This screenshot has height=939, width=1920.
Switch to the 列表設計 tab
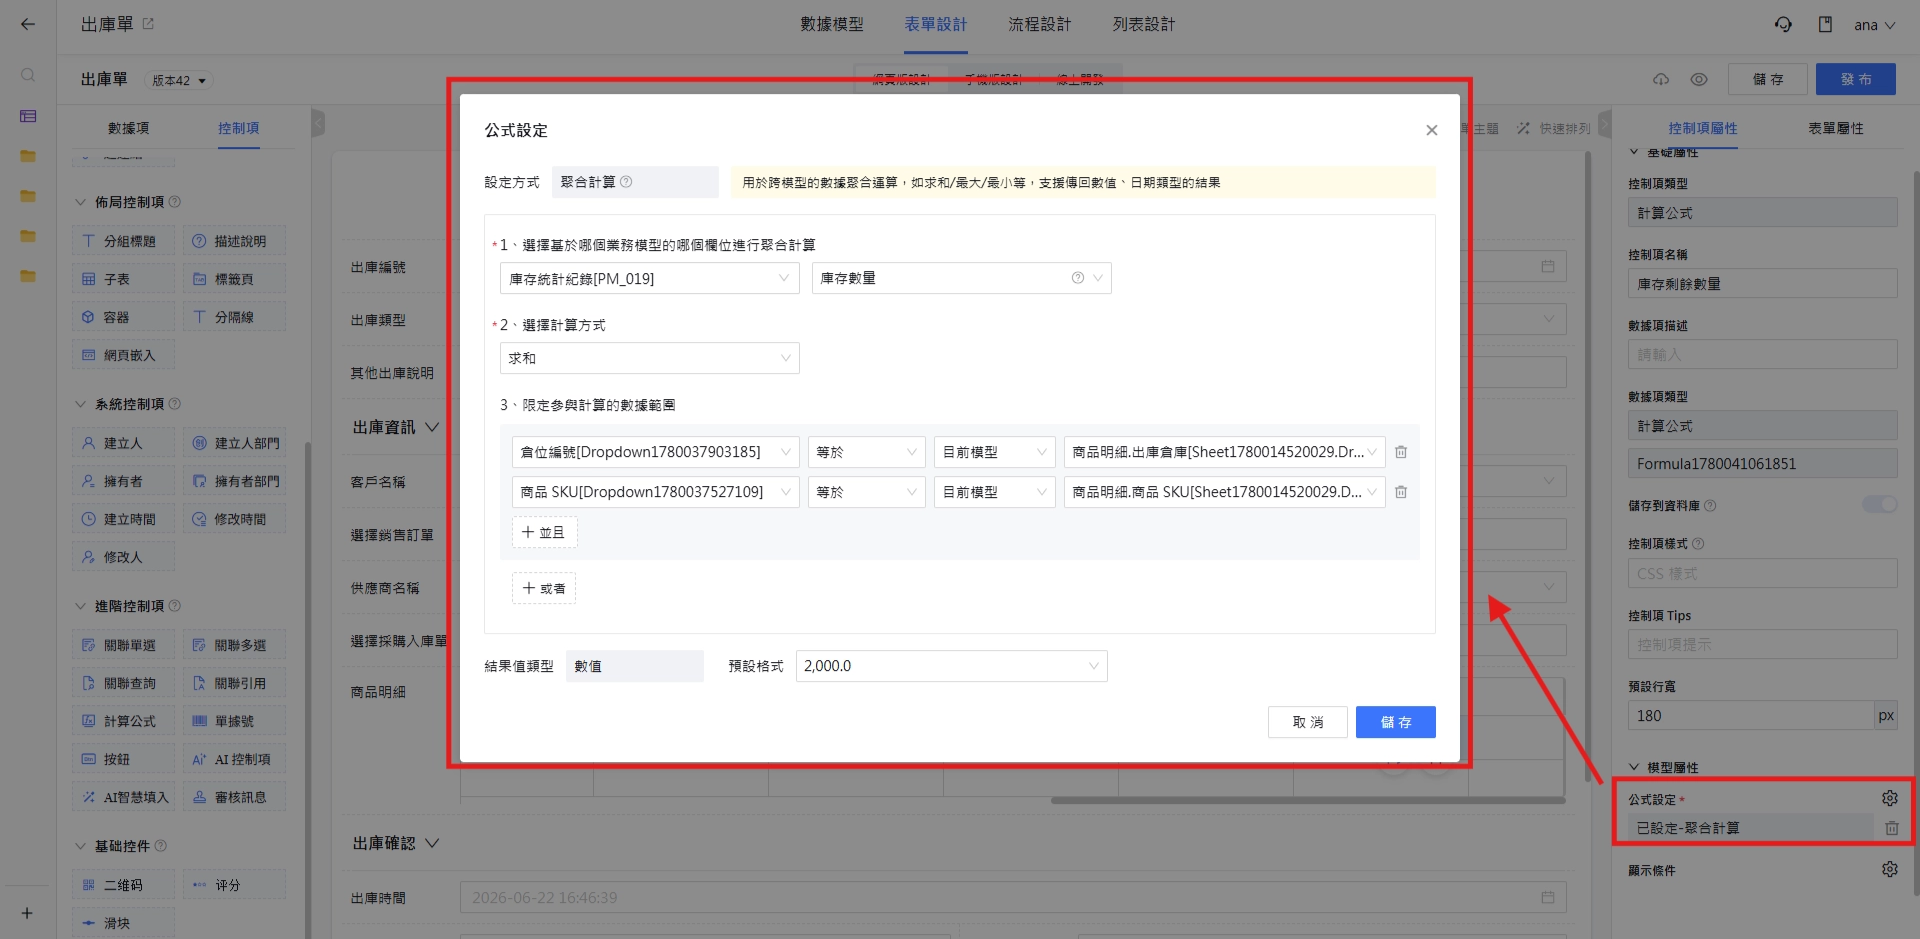[x=1144, y=25]
